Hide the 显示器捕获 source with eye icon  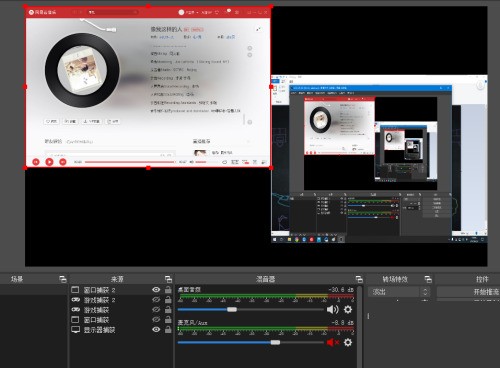coord(156,330)
